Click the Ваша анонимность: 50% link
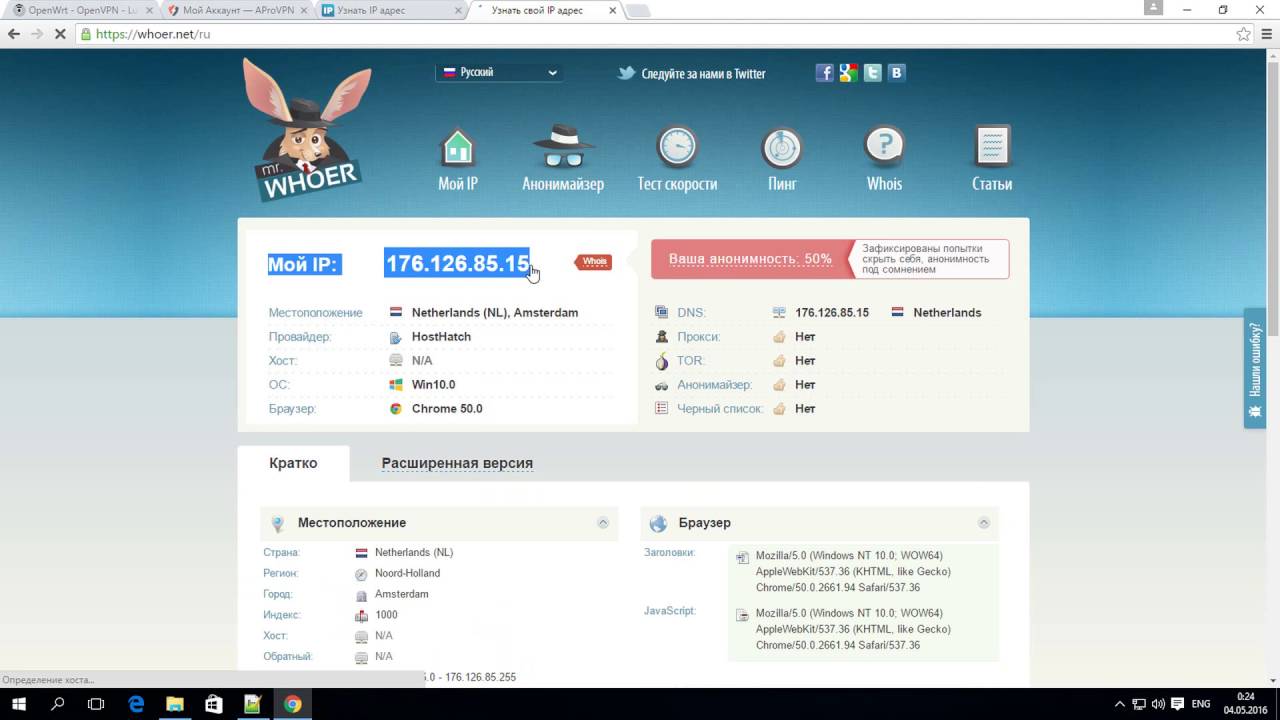This screenshot has width=1280, height=720. (750, 259)
